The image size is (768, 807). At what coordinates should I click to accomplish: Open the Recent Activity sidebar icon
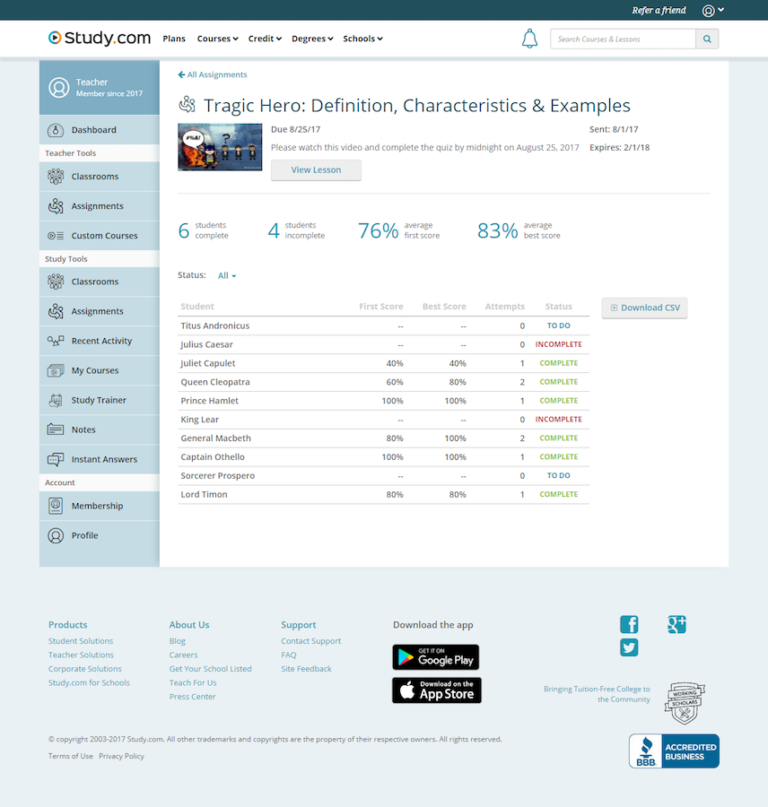point(56,341)
